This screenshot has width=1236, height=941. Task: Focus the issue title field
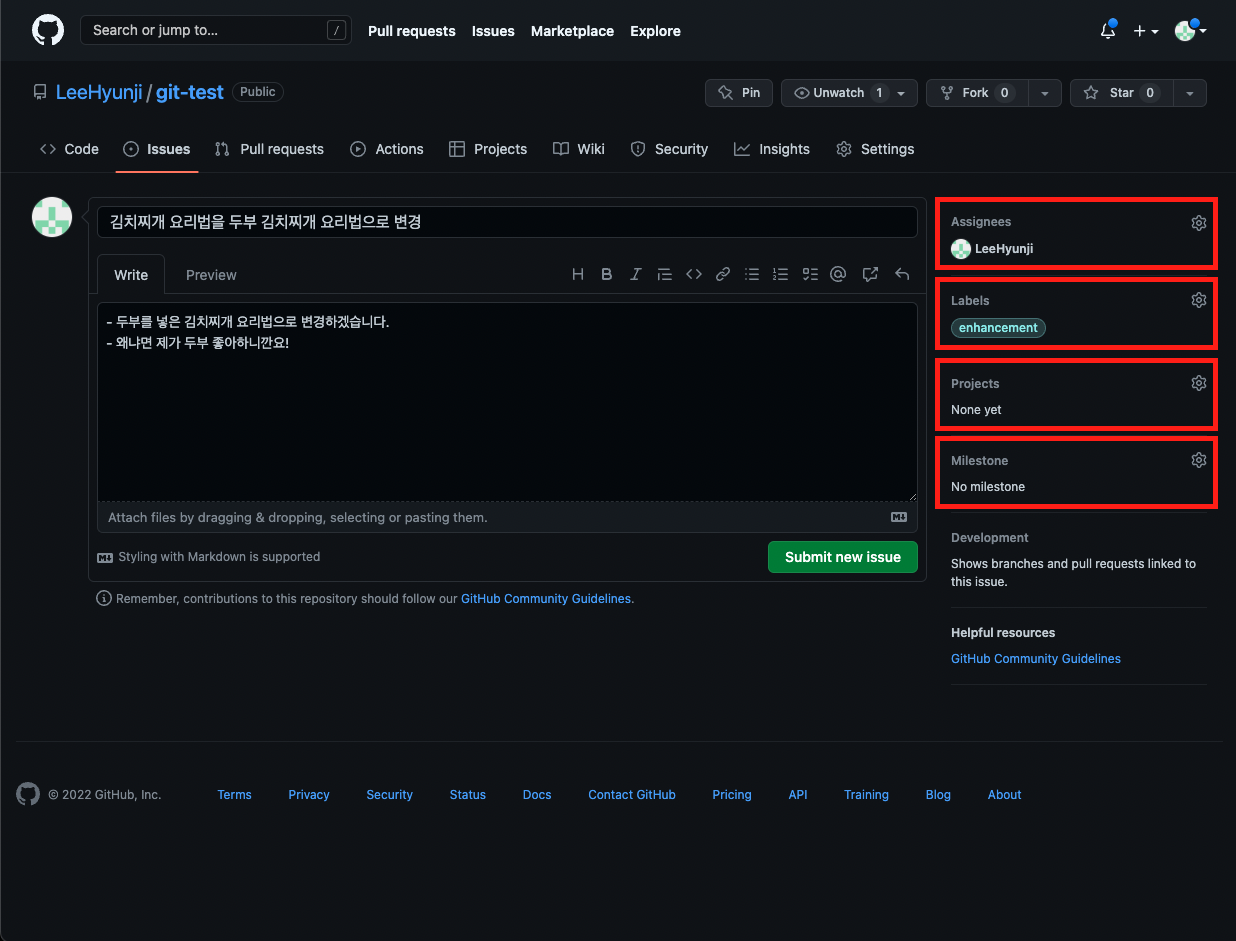tap(507, 222)
